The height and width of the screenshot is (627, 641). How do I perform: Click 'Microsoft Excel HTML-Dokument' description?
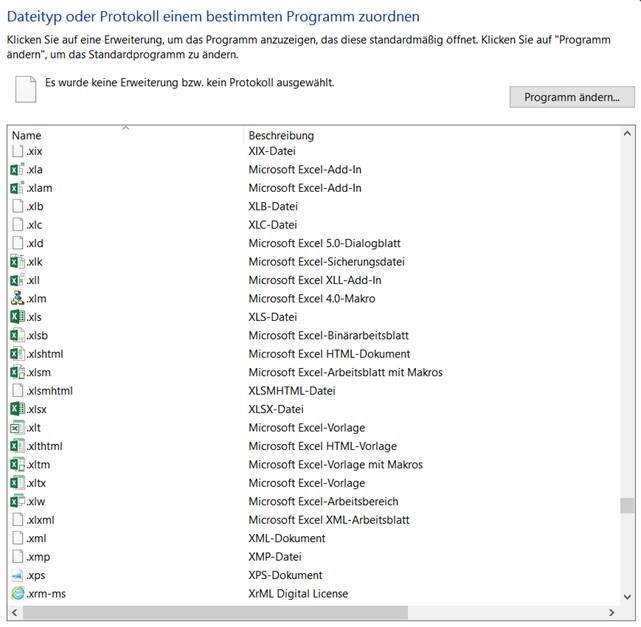[x=329, y=354]
